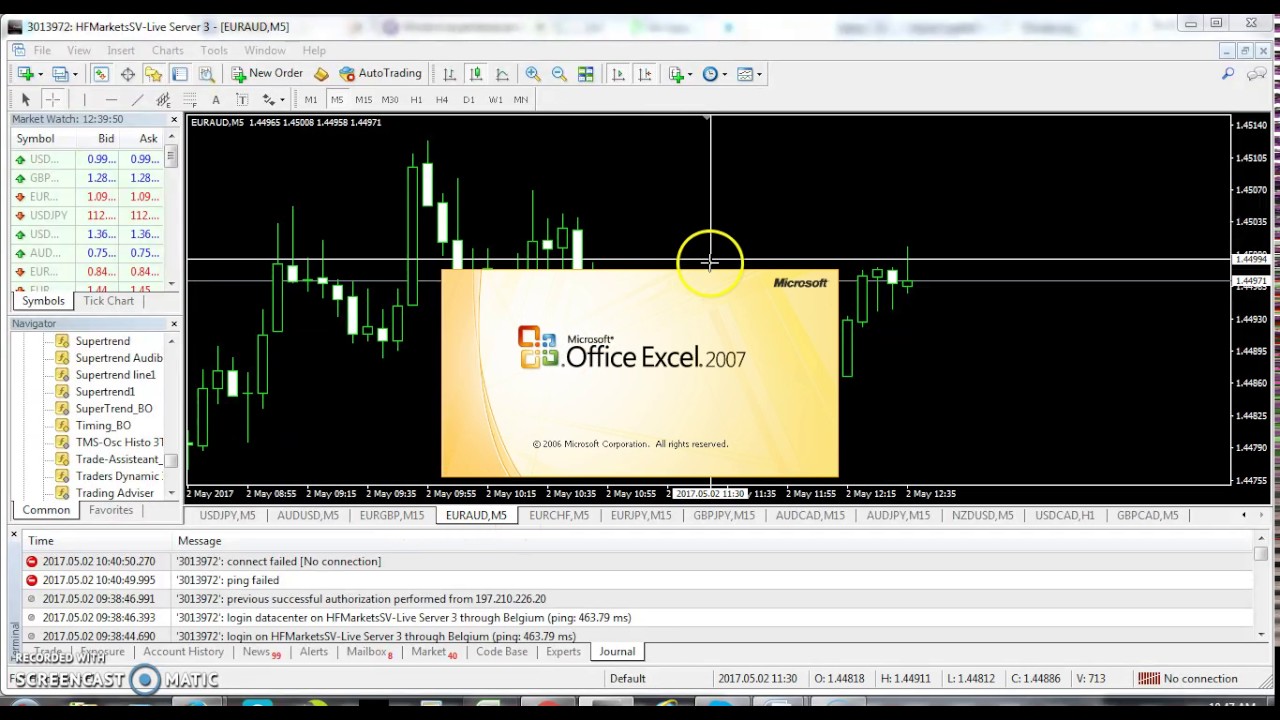The height and width of the screenshot is (720, 1280).
Task: Tile chart windows with grid icon
Action: (586, 74)
